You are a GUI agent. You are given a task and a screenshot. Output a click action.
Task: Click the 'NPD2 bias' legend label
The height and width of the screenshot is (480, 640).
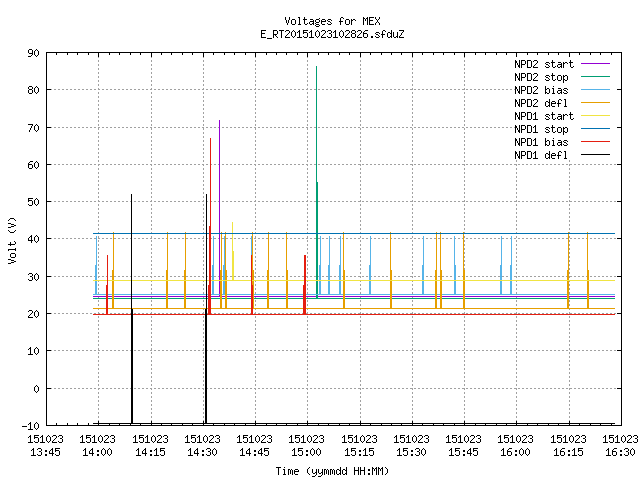pos(541,90)
